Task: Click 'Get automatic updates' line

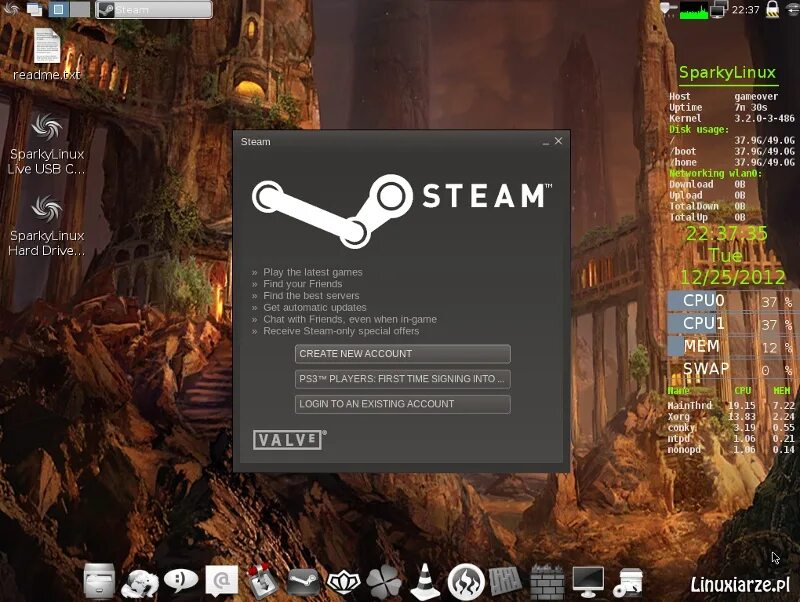Action: tap(315, 307)
